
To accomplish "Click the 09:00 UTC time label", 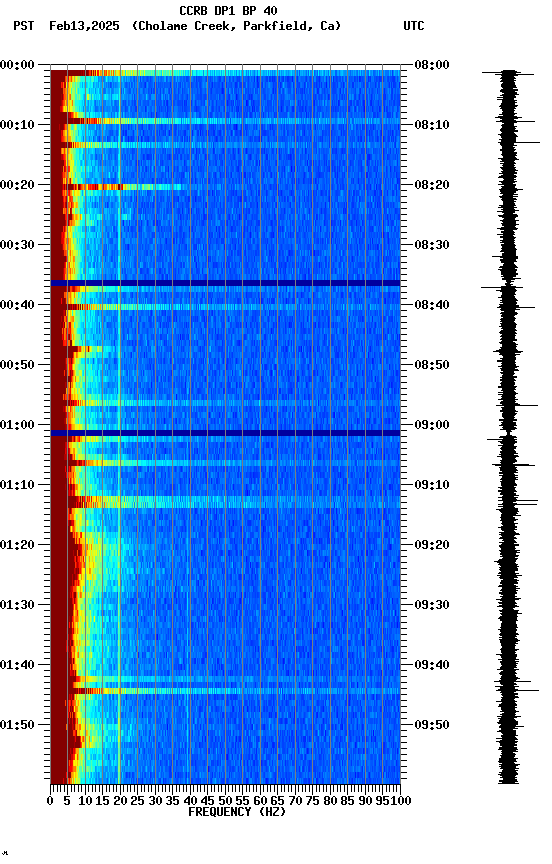I will pyautogui.click(x=432, y=425).
